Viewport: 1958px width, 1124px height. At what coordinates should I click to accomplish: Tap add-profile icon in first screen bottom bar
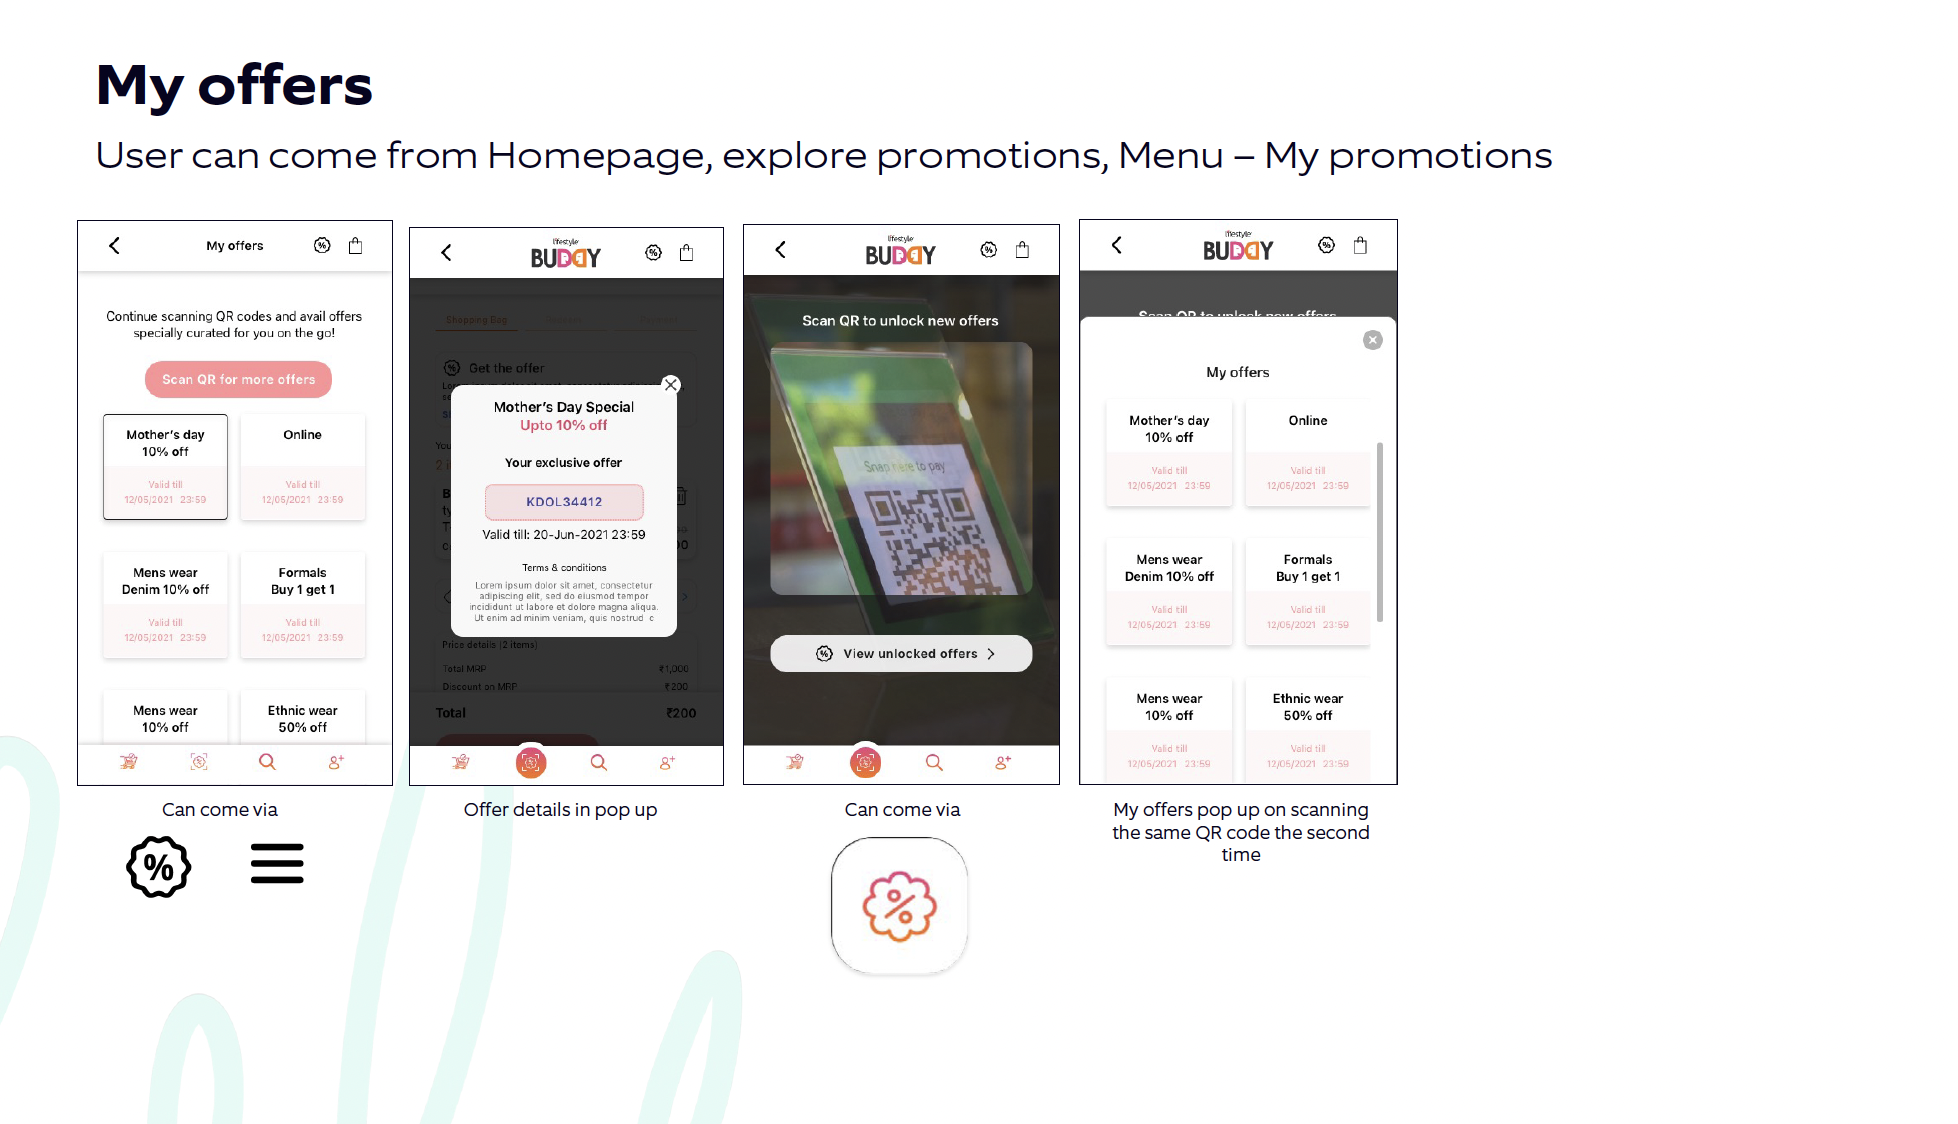336,762
